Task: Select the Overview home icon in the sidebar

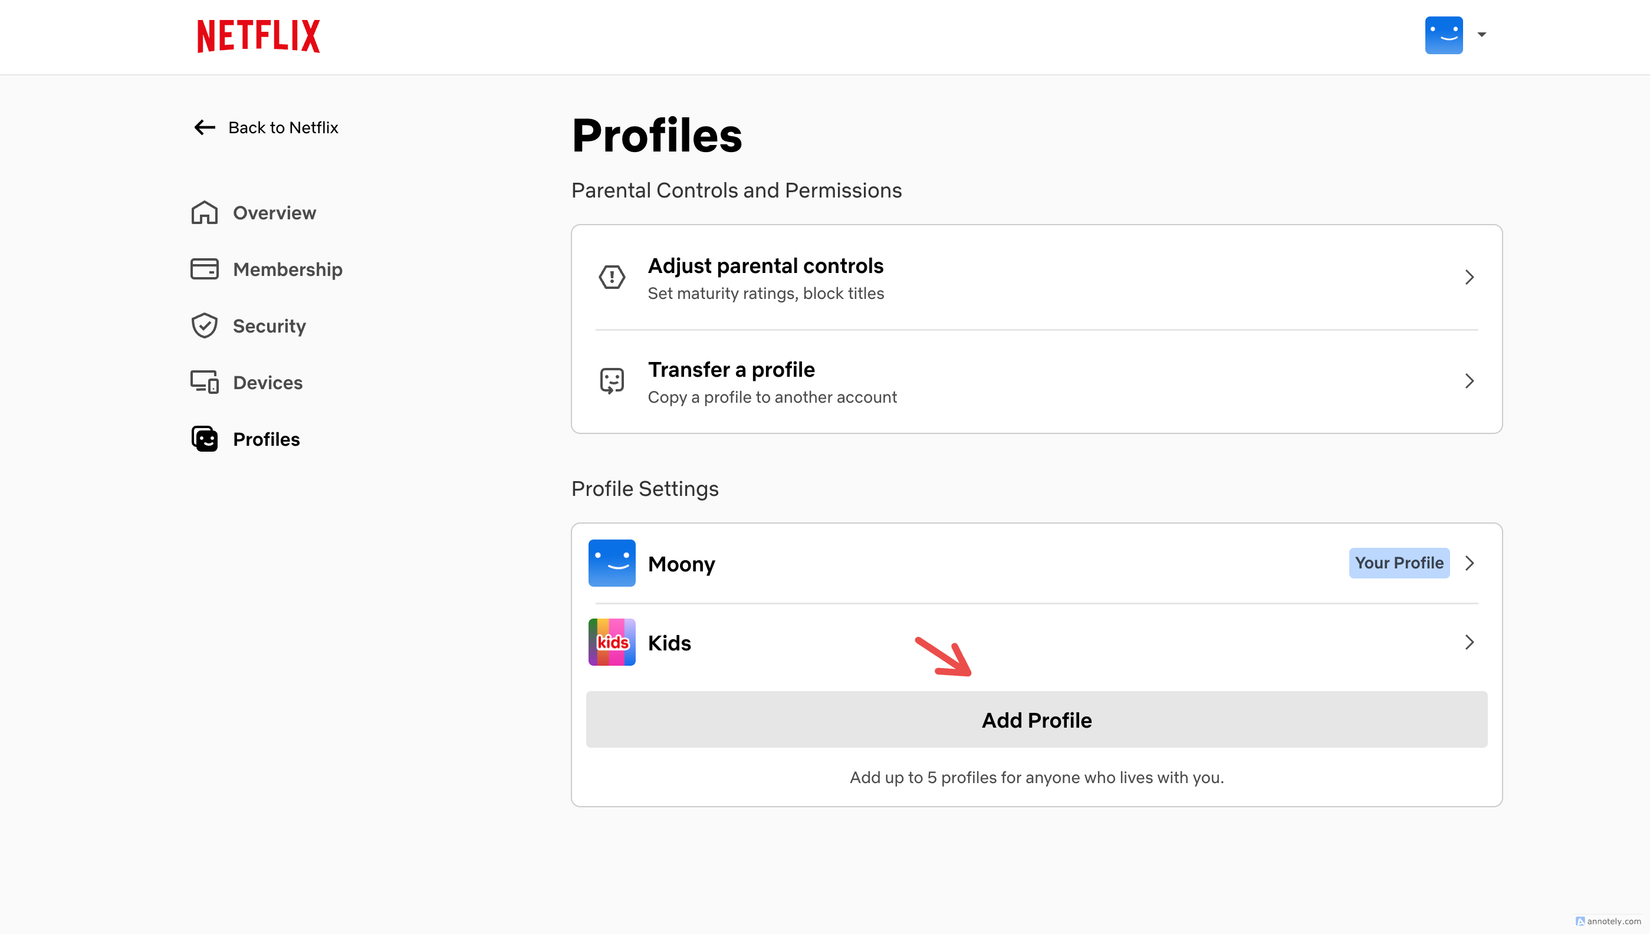Action: click(204, 212)
